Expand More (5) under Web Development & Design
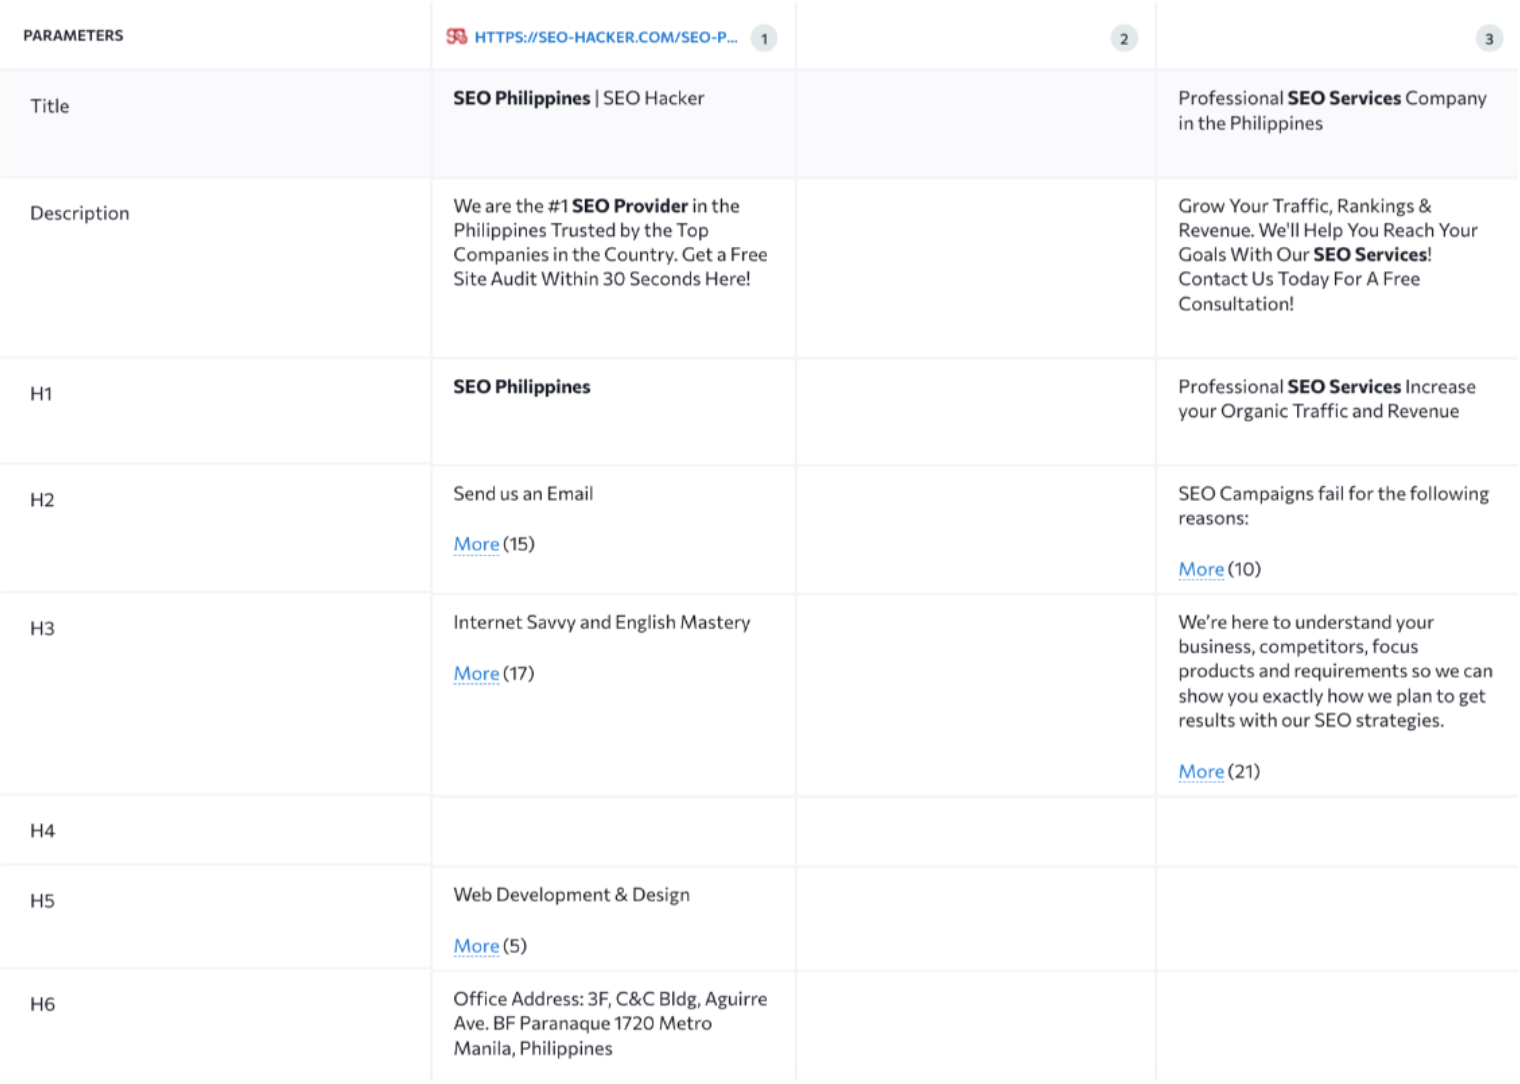1520x1084 pixels. click(476, 946)
